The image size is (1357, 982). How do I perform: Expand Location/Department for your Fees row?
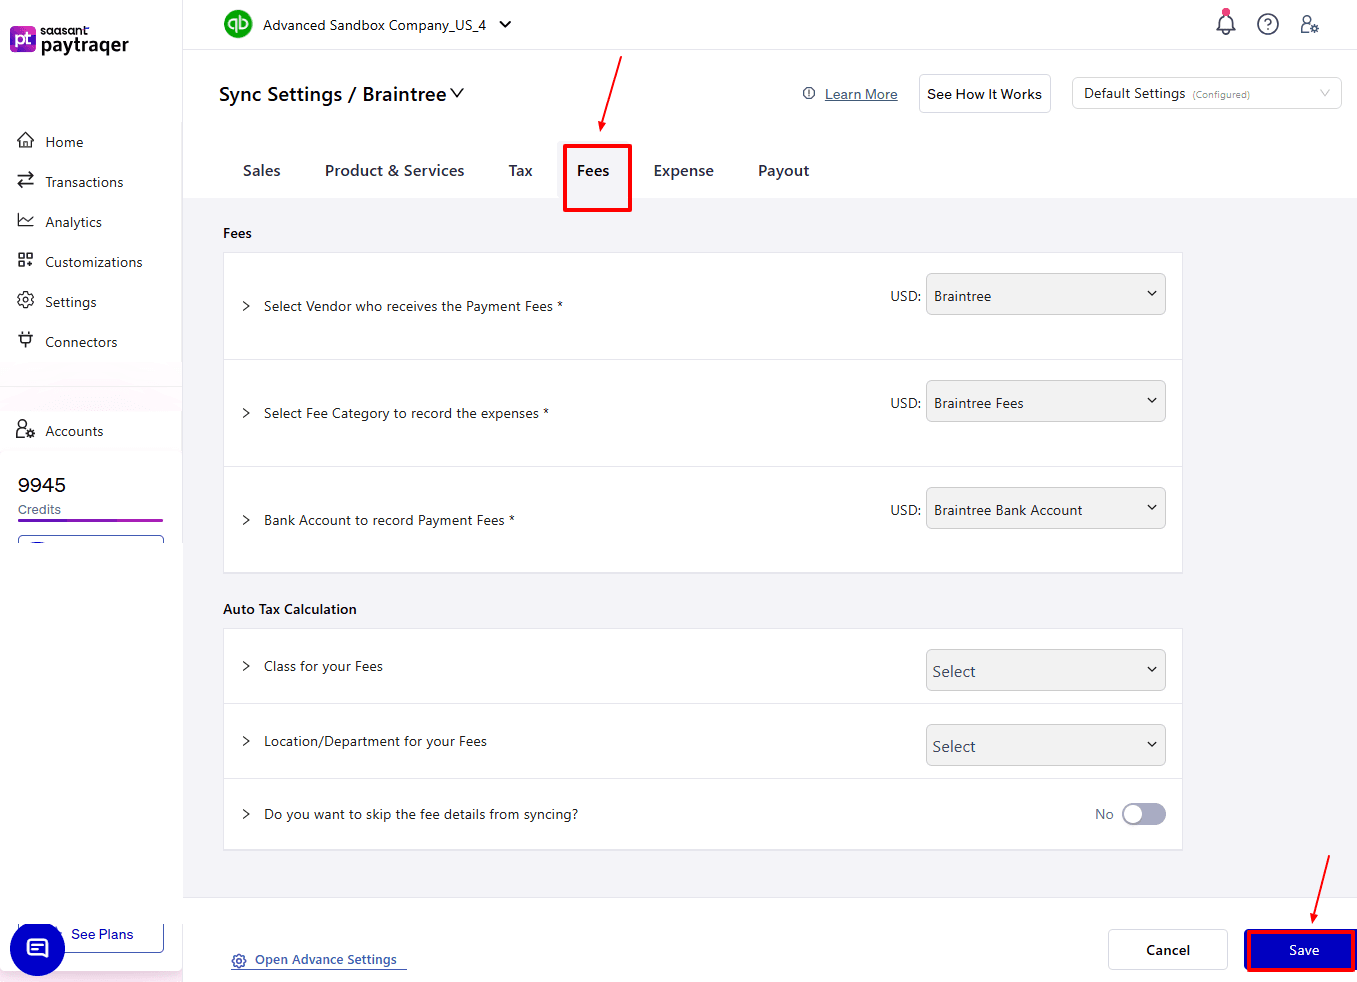(246, 741)
